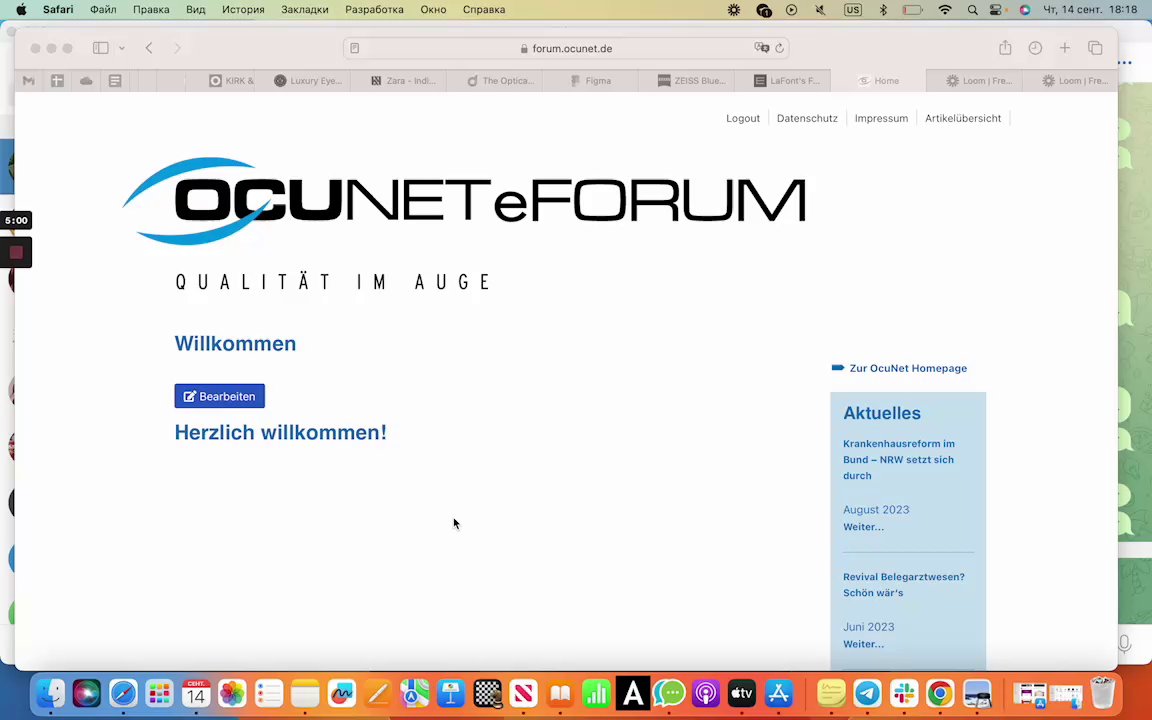Go forward with the forward arrow

point(177,48)
